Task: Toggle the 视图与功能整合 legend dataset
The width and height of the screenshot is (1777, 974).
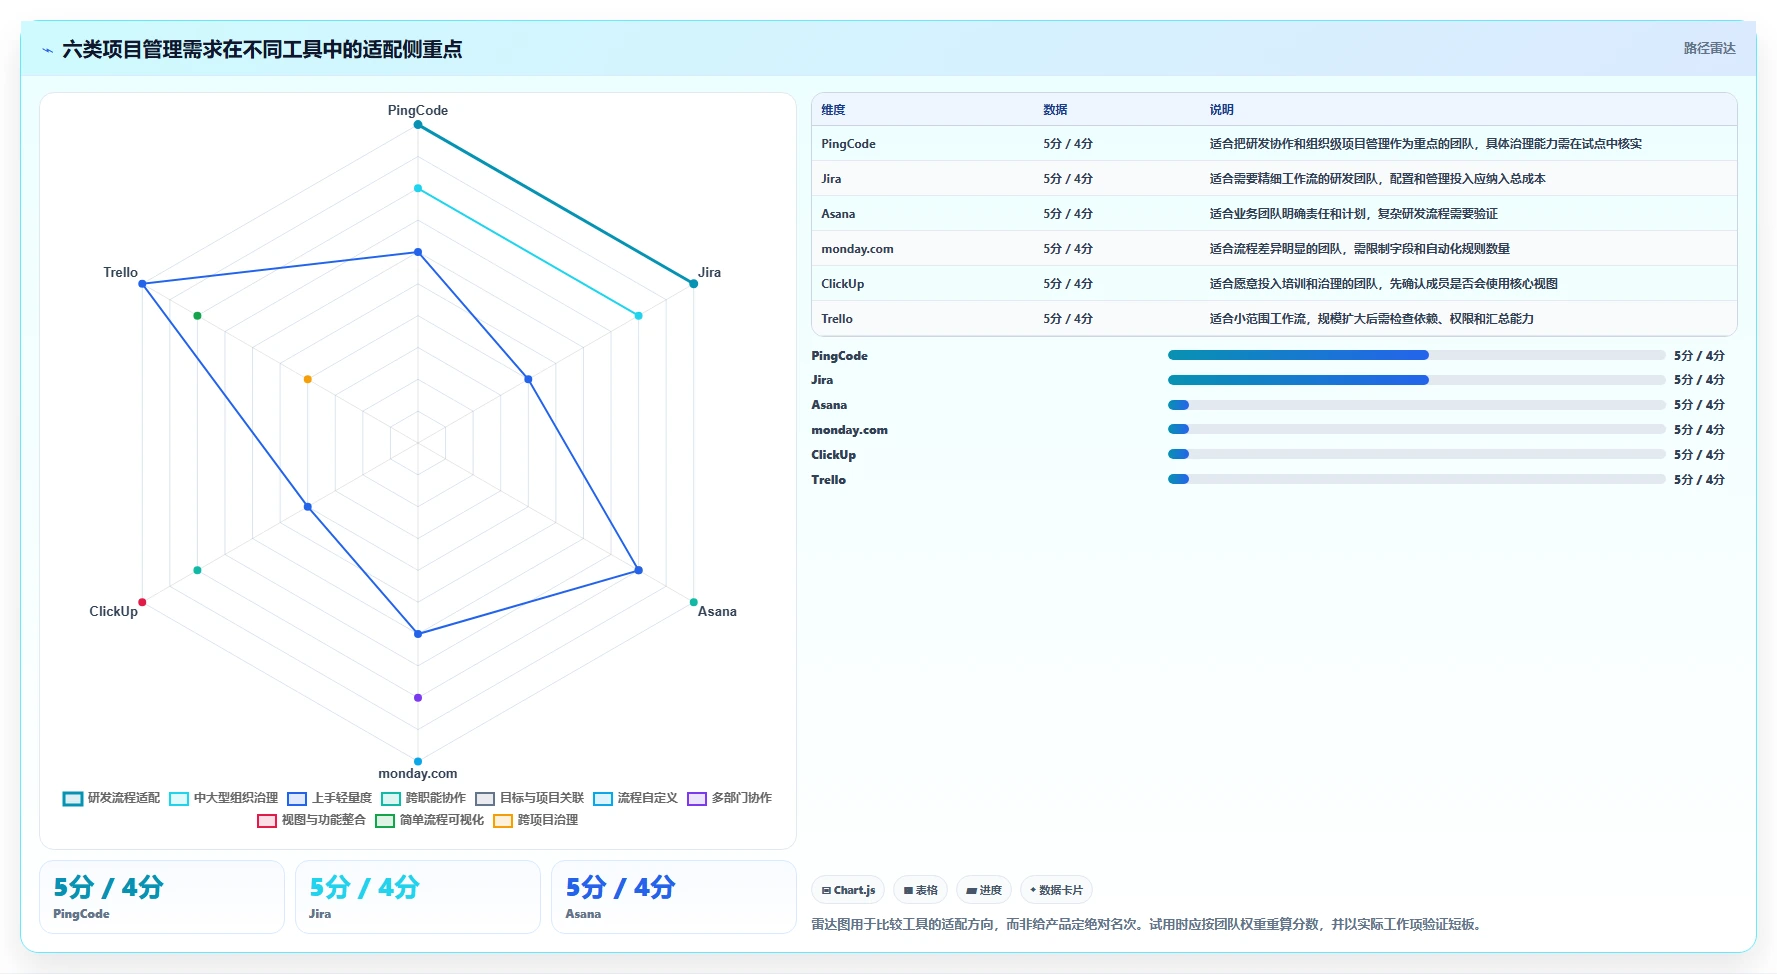Action: (x=311, y=820)
